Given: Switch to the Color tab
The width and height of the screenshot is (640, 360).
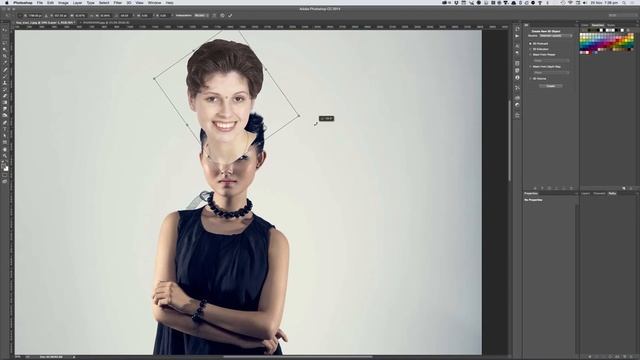Looking at the screenshot, I should 584,25.
